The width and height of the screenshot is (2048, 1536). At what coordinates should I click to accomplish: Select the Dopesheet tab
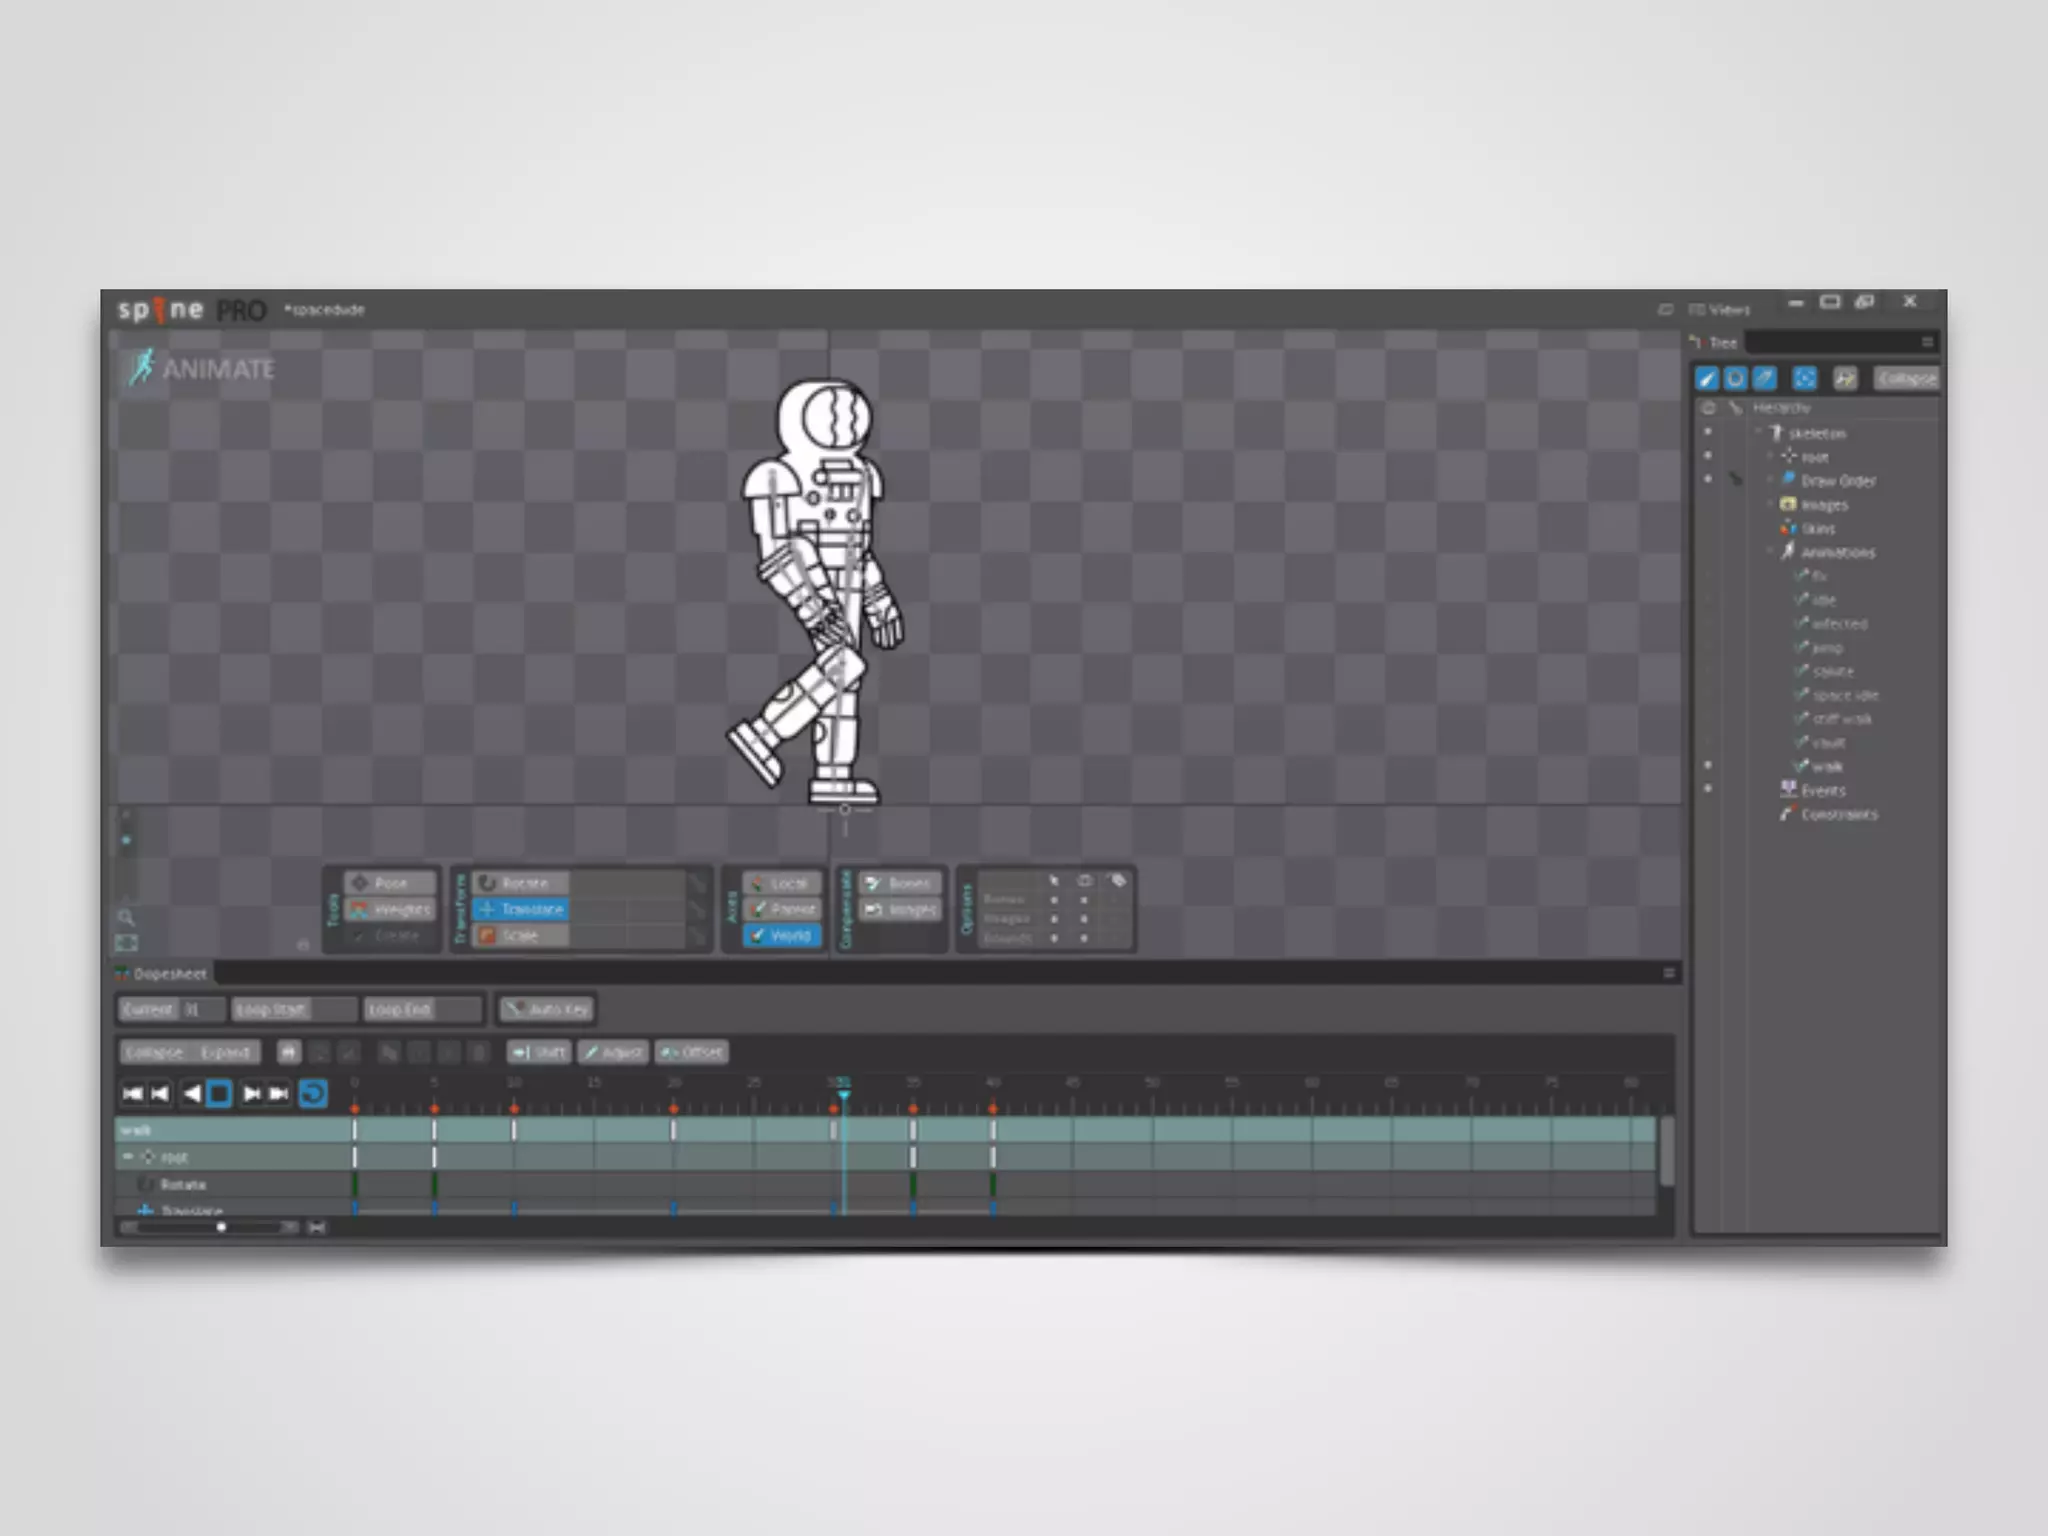165,973
